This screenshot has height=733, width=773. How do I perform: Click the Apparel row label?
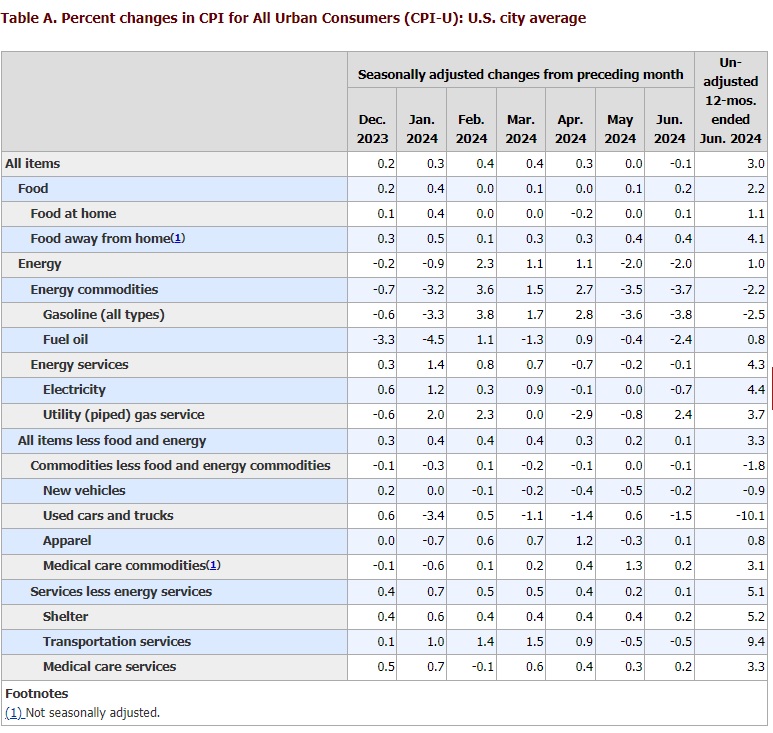pos(67,541)
